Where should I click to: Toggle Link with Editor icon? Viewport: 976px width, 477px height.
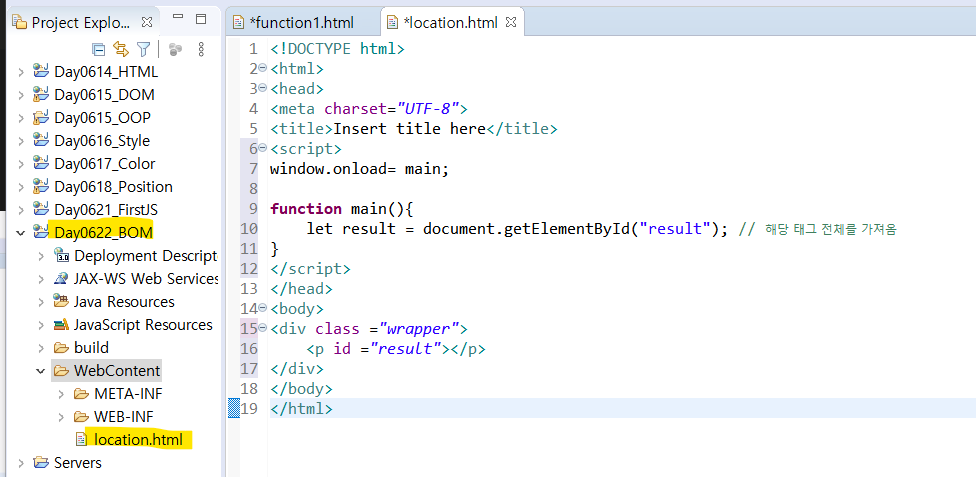121,49
